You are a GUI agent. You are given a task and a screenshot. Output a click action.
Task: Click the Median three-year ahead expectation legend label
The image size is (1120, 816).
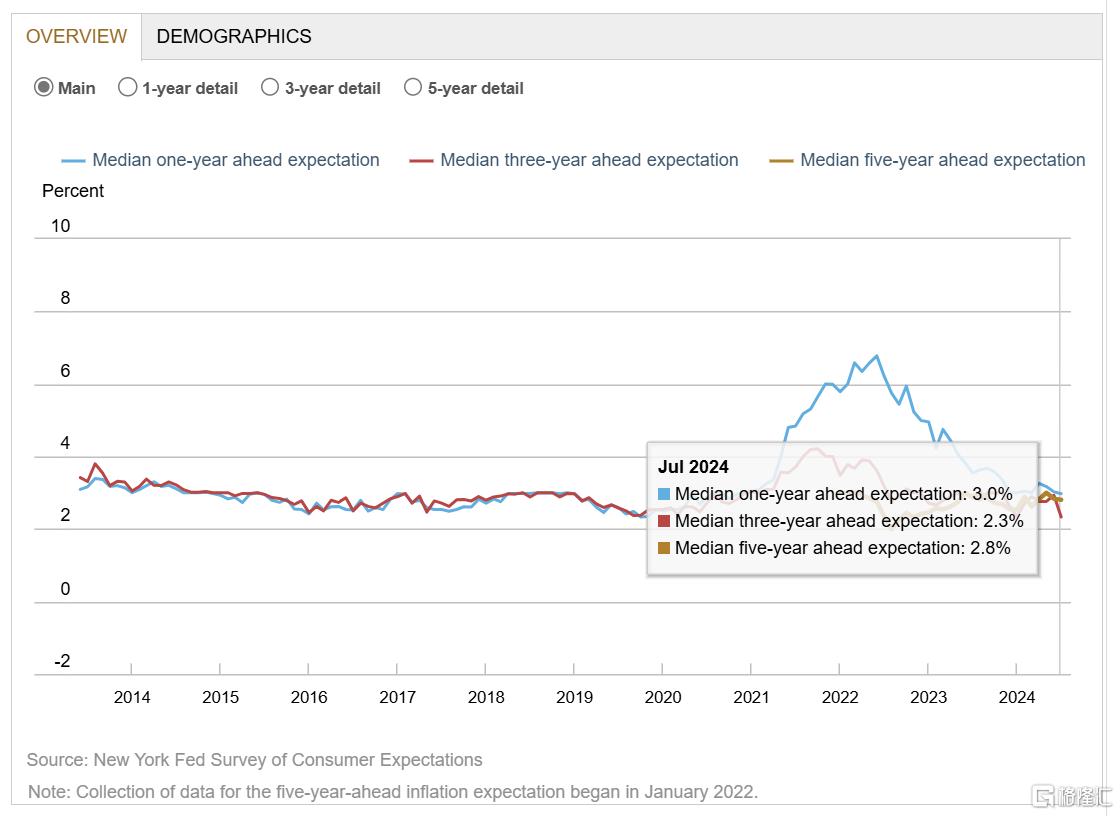coord(589,160)
